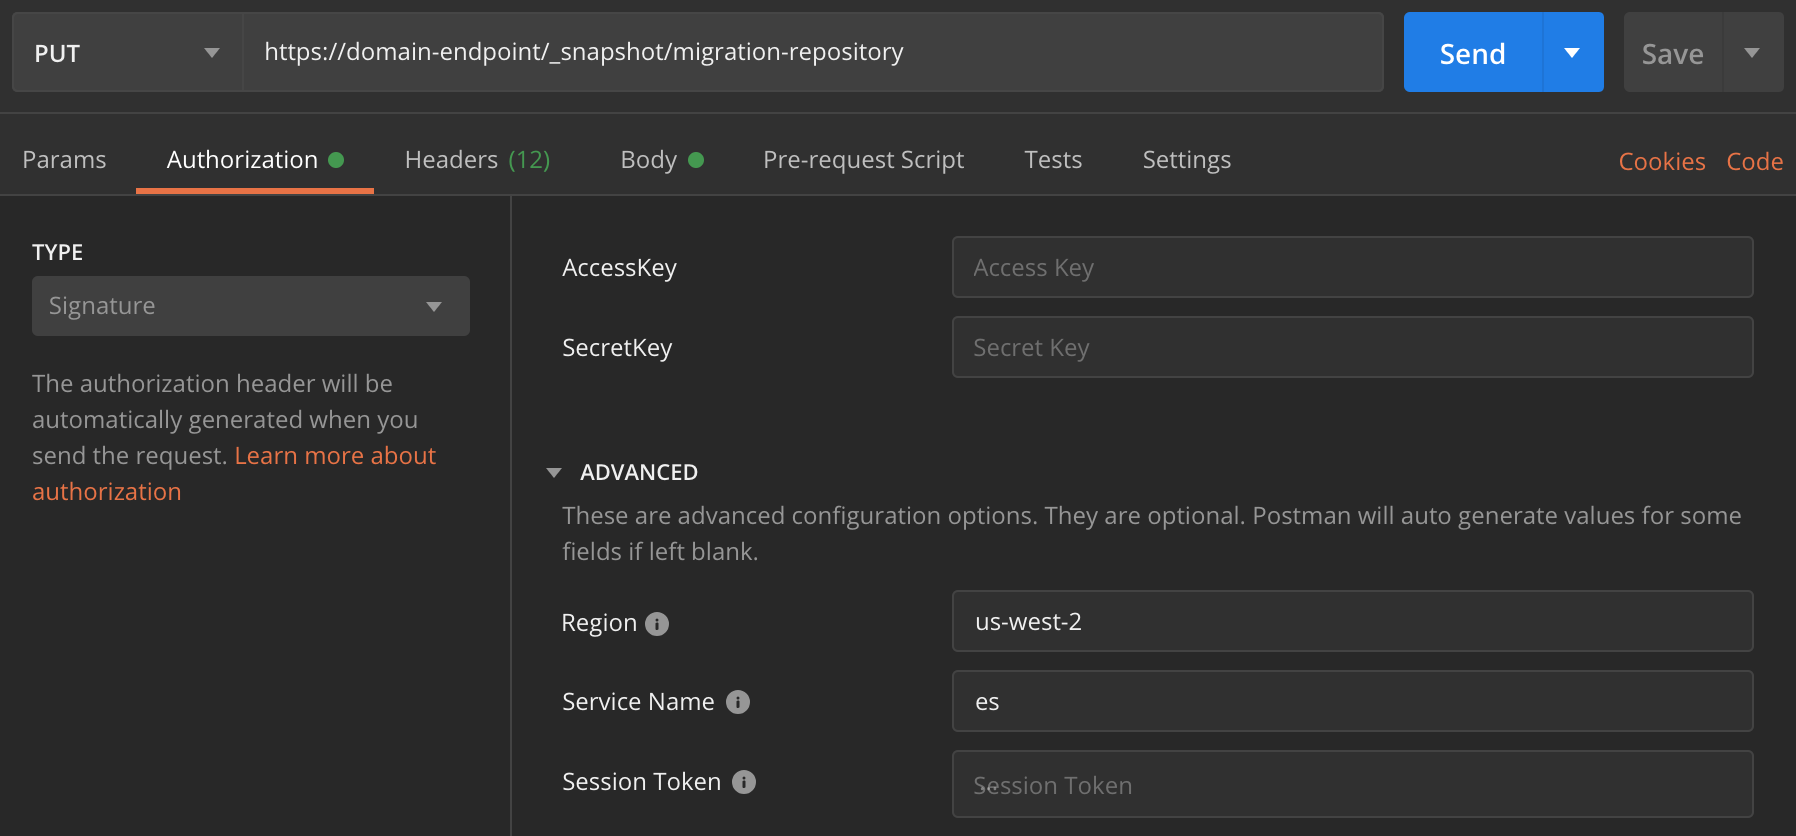Viewport: 1796px width, 836px height.
Task: Click the Save button
Action: [1671, 52]
